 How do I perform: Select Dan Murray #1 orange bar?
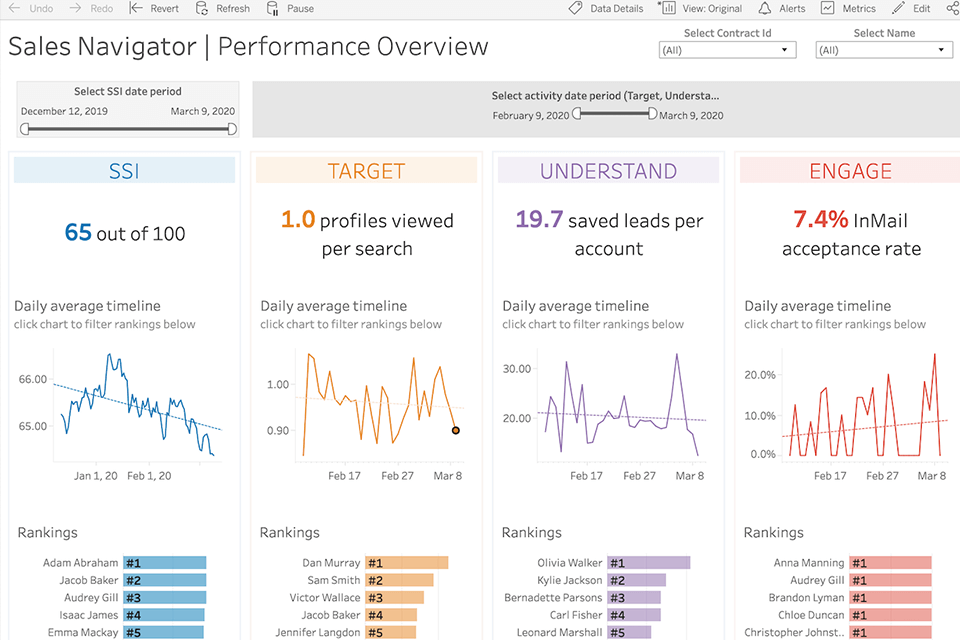[x=407, y=563]
